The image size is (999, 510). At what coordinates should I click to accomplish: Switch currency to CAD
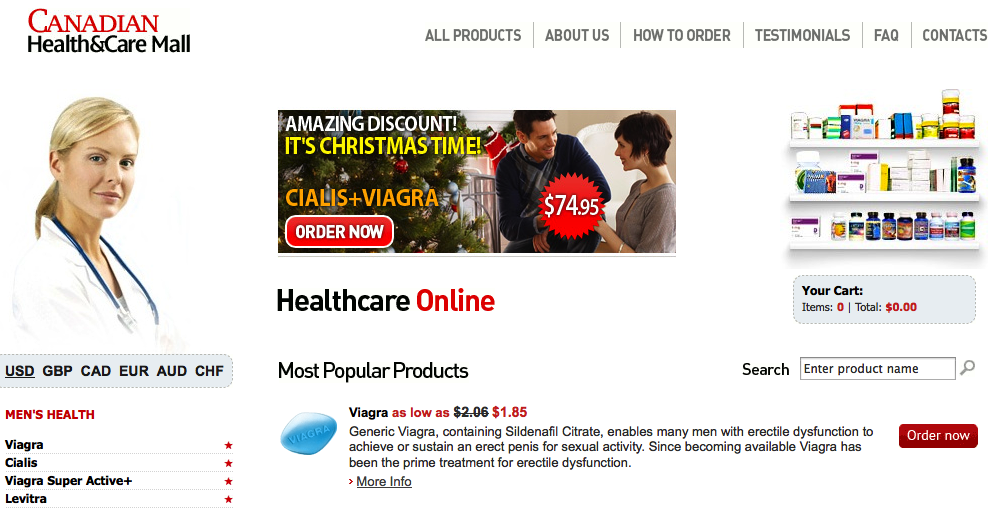pyautogui.click(x=96, y=371)
